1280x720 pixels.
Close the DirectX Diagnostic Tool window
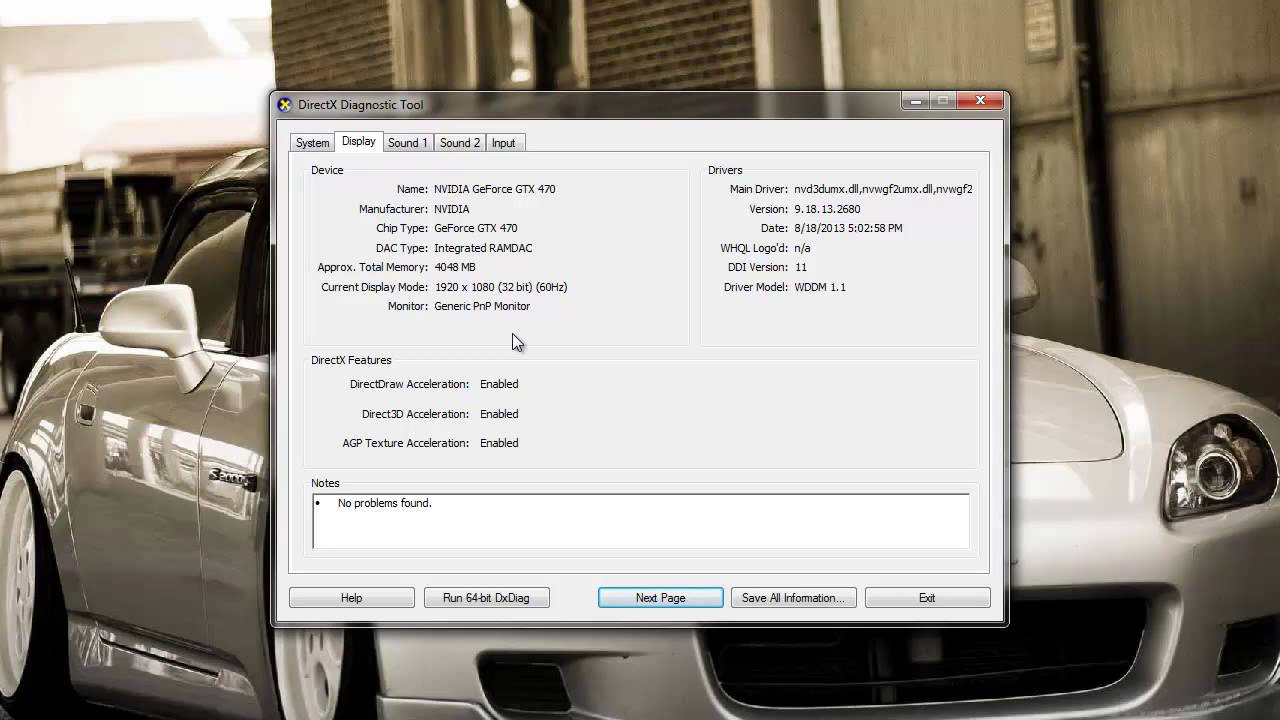coord(980,101)
